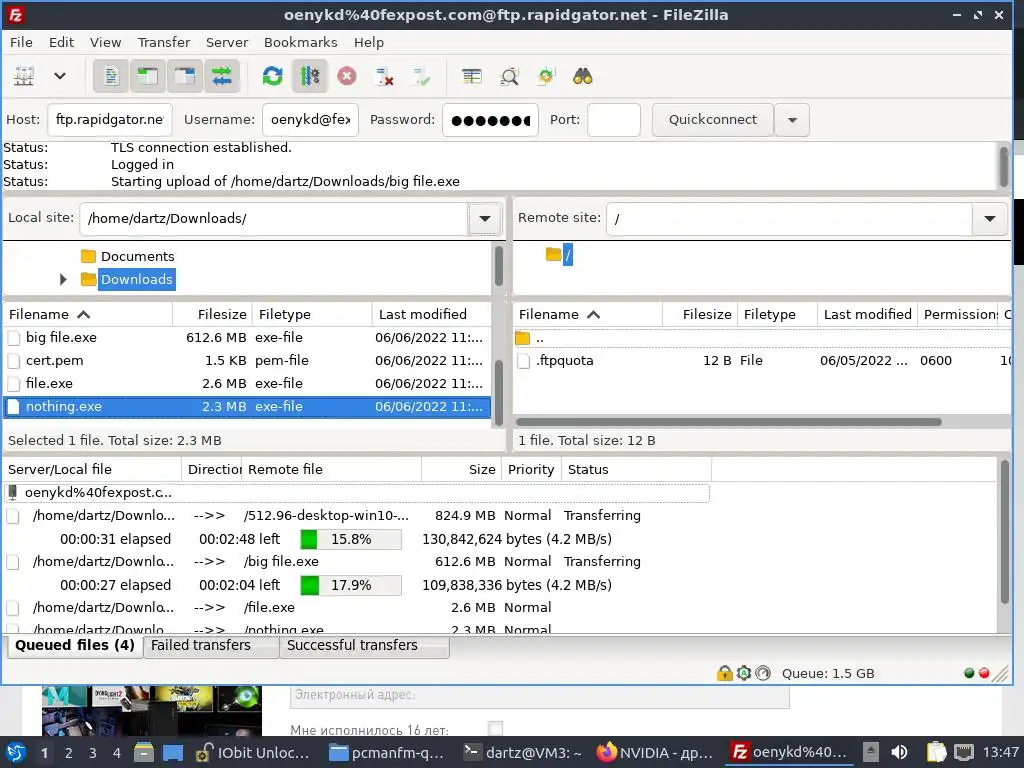Open the Transfer menu
The height and width of the screenshot is (768, 1024).
(163, 42)
